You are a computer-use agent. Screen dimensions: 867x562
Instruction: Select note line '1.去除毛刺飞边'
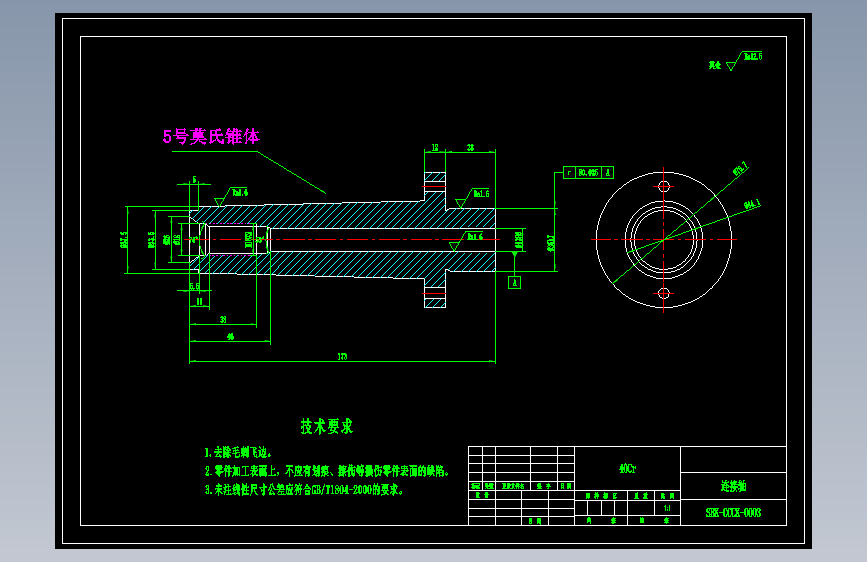click(x=238, y=452)
